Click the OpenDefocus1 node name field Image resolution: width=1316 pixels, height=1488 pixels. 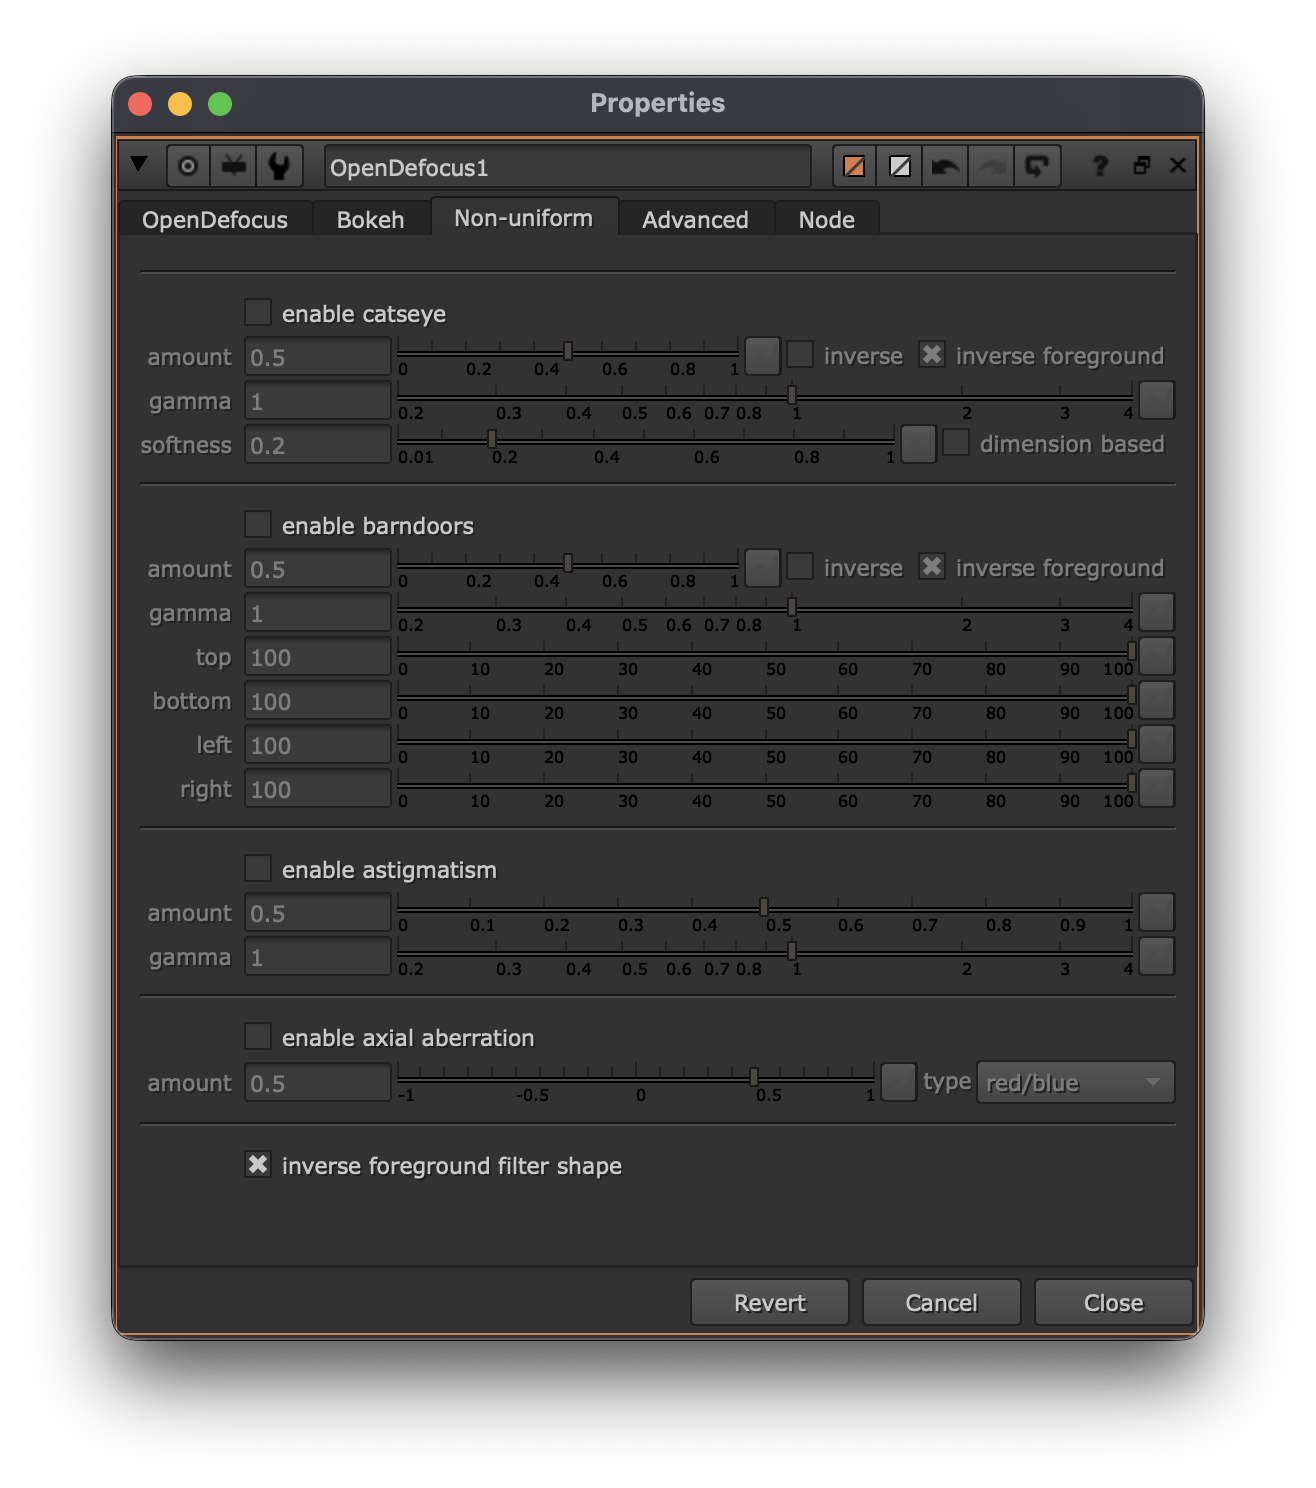(x=566, y=167)
